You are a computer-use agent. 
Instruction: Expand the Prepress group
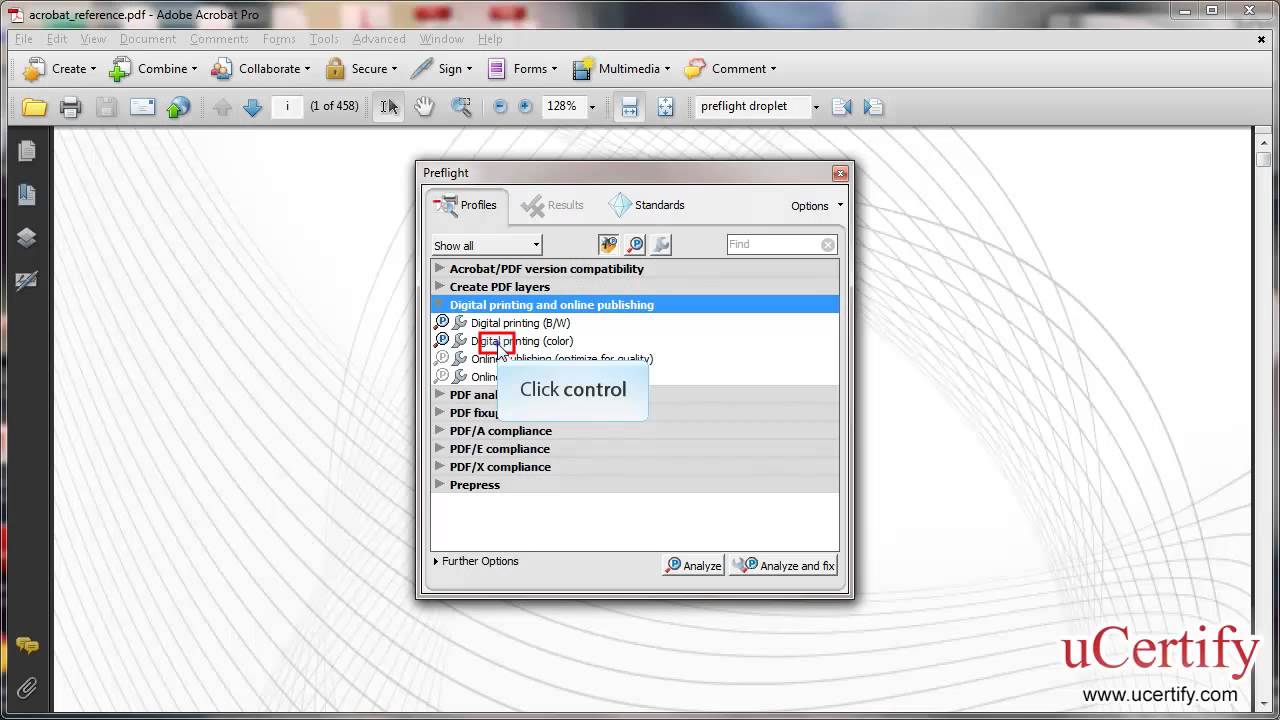439,484
